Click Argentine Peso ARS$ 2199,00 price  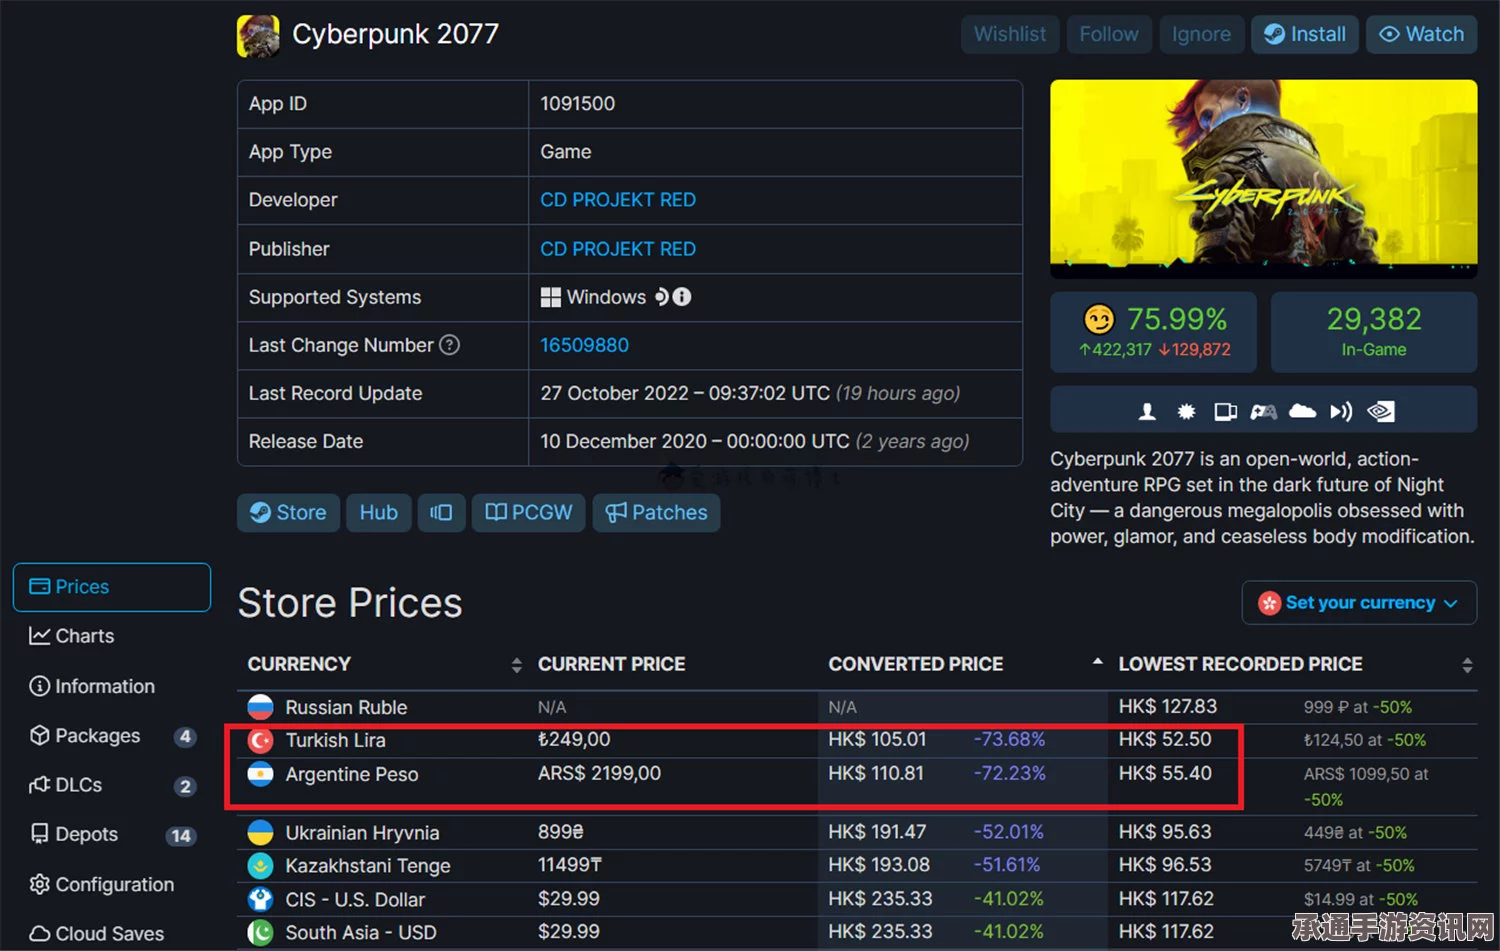(599, 773)
